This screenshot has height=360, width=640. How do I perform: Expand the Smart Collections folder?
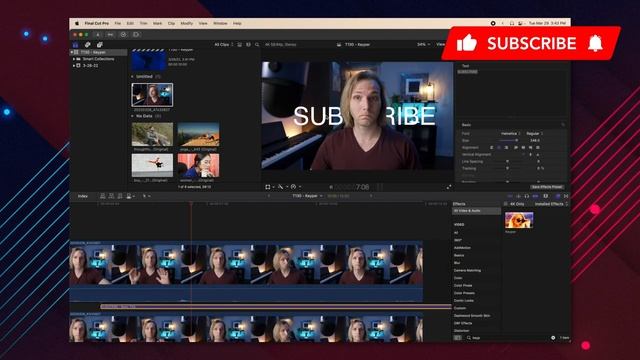point(74,59)
